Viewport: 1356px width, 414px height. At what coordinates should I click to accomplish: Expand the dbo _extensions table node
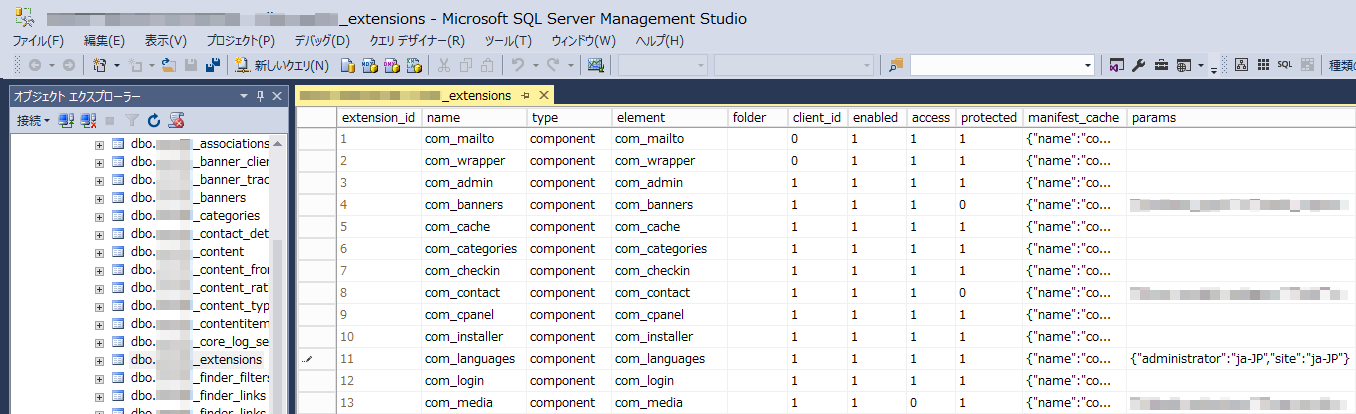pyautogui.click(x=99, y=360)
